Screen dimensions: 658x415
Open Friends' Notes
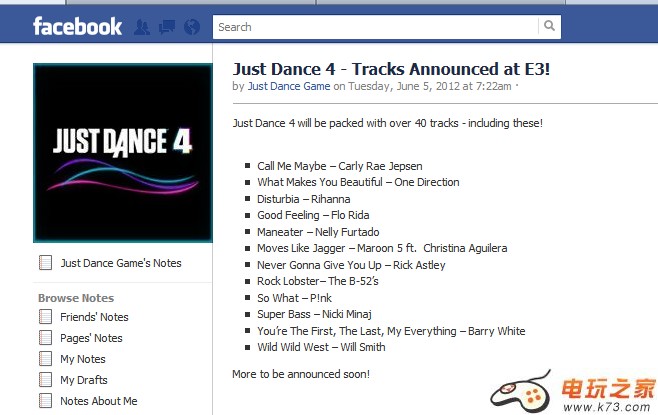pyautogui.click(x=94, y=317)
